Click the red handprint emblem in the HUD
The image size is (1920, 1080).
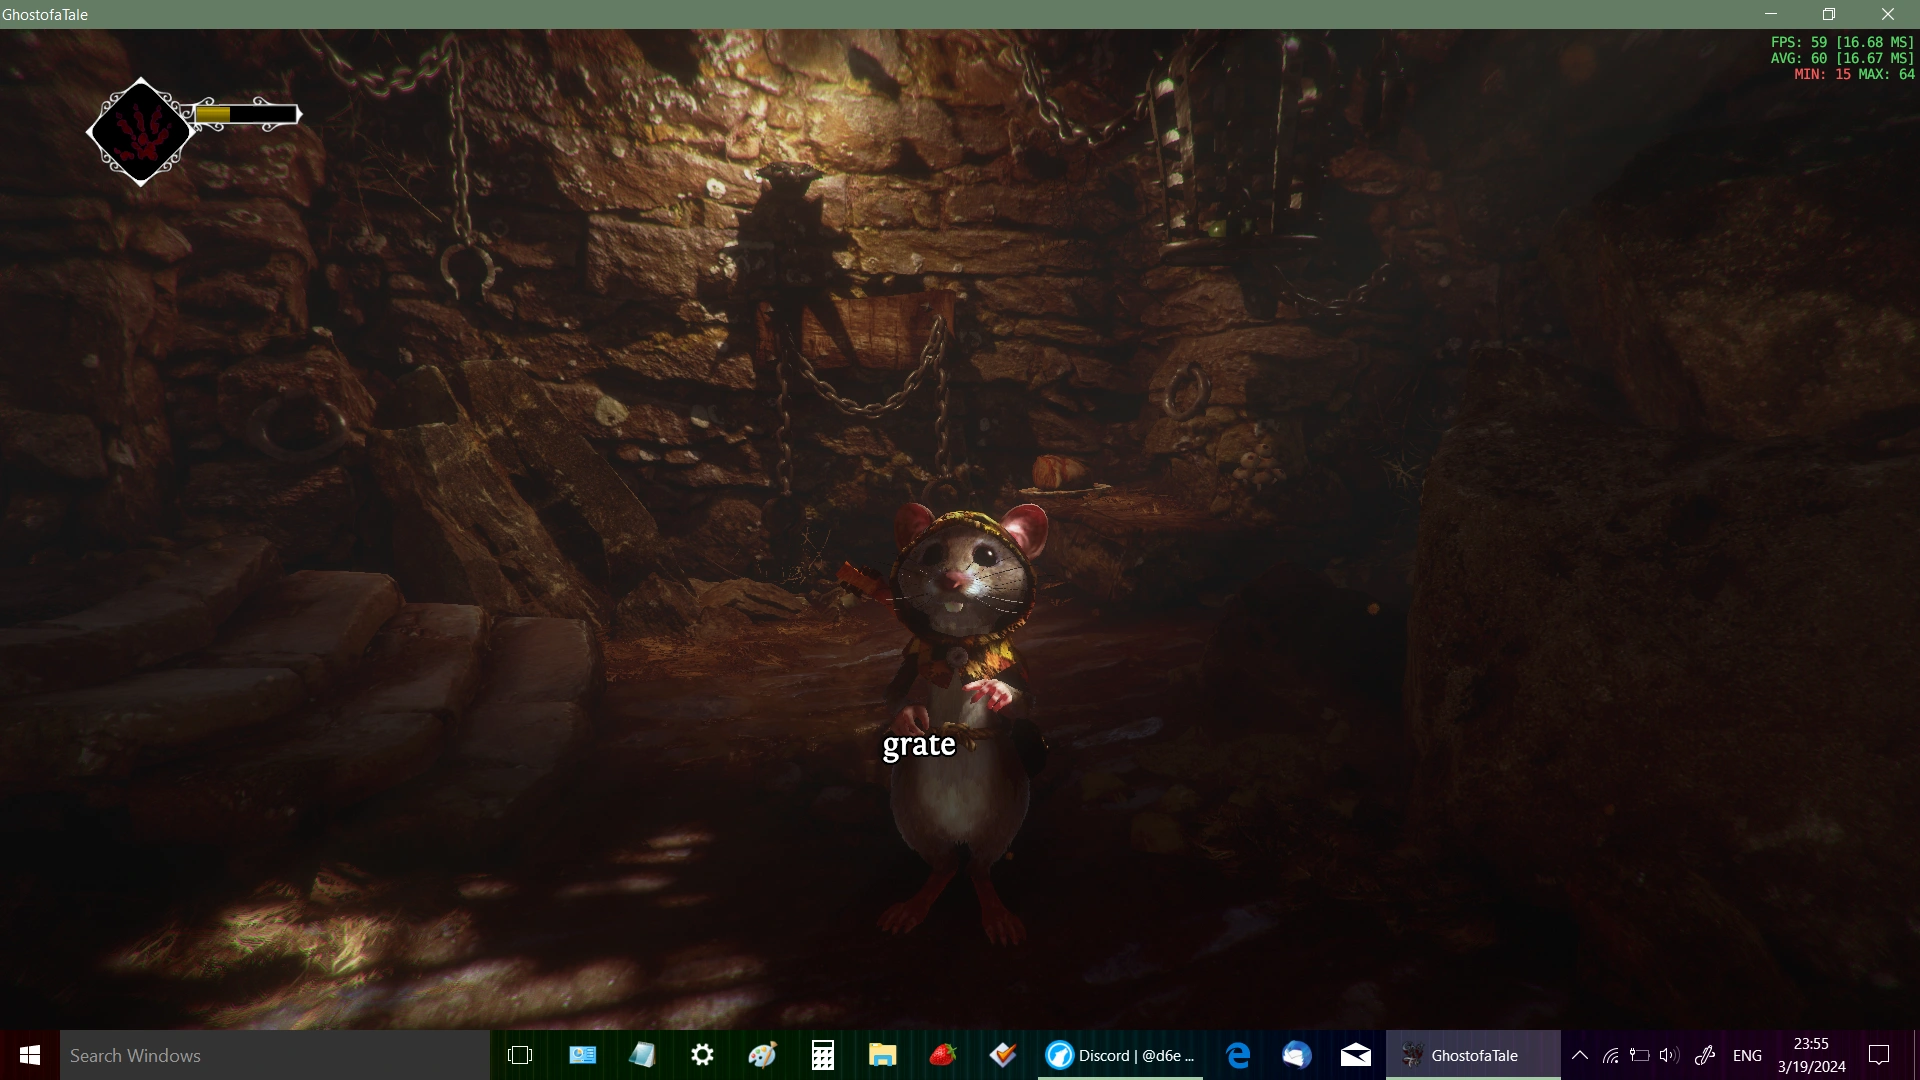[140, 132]
